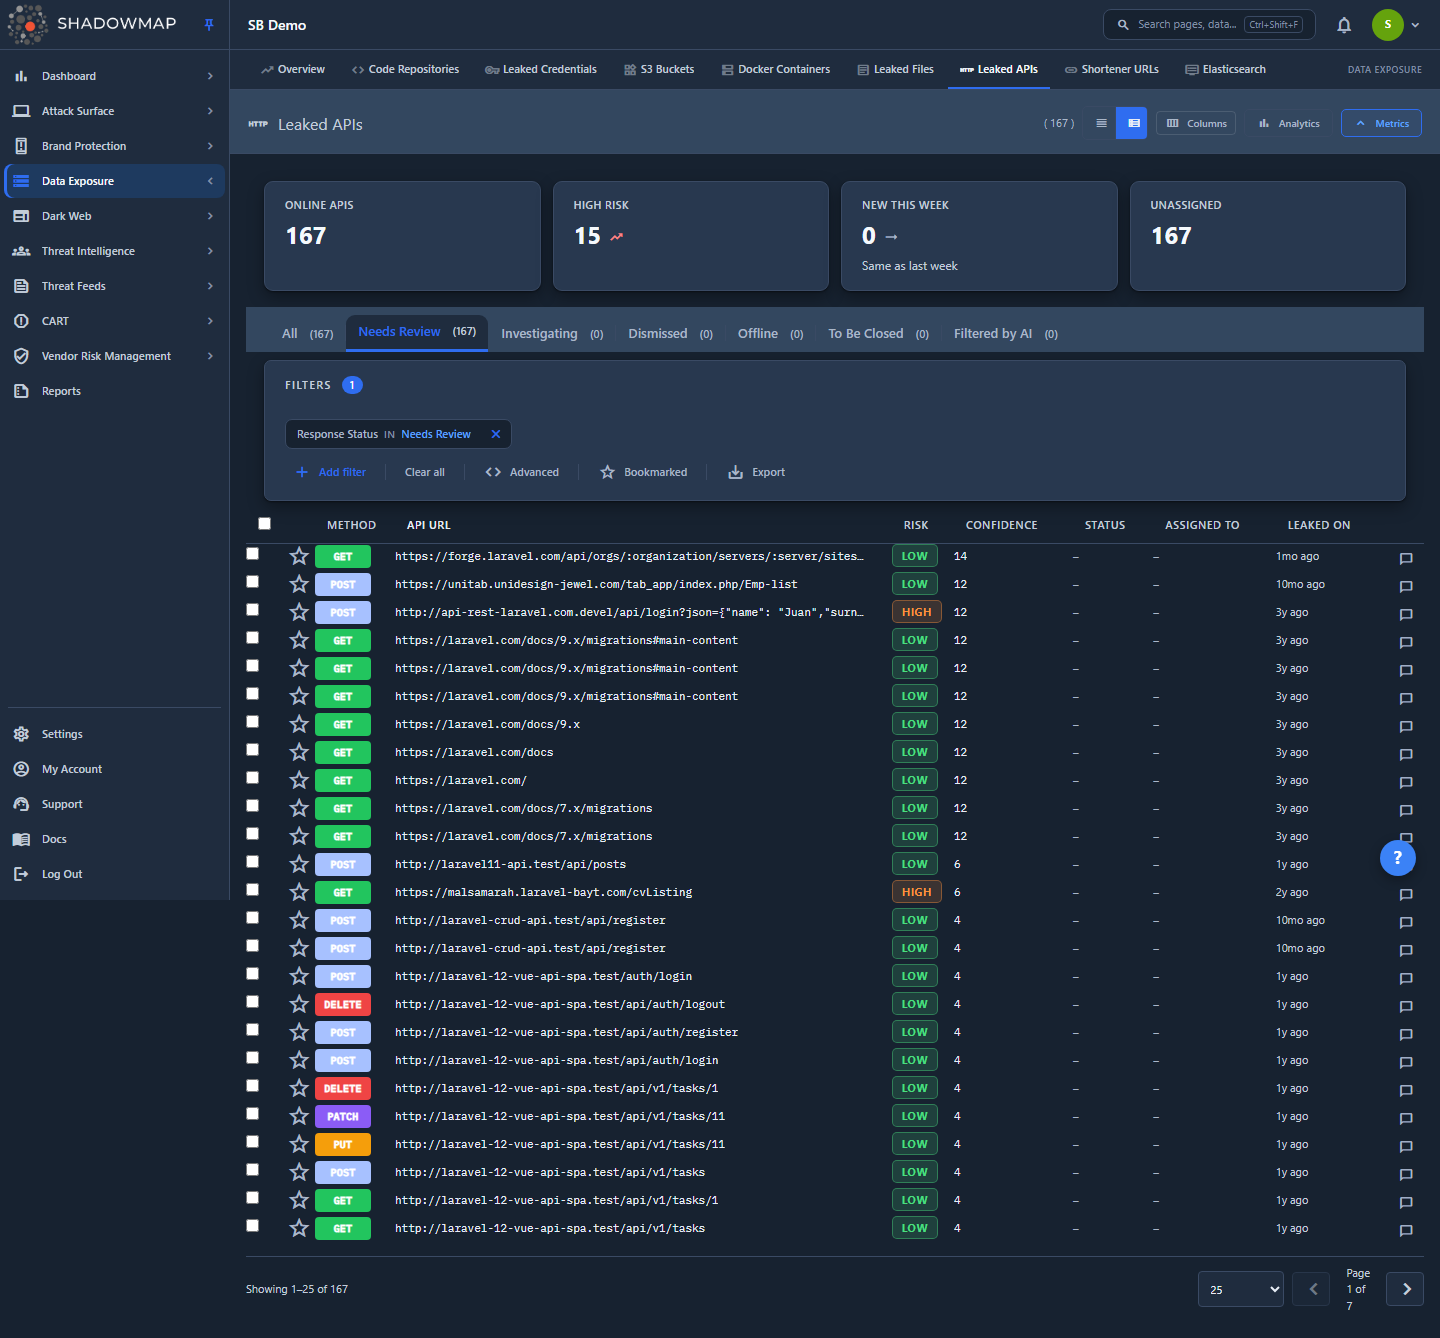Switch to detailed card view icon
This screenshot has width=1440, height=1338.
(1132, 123)
